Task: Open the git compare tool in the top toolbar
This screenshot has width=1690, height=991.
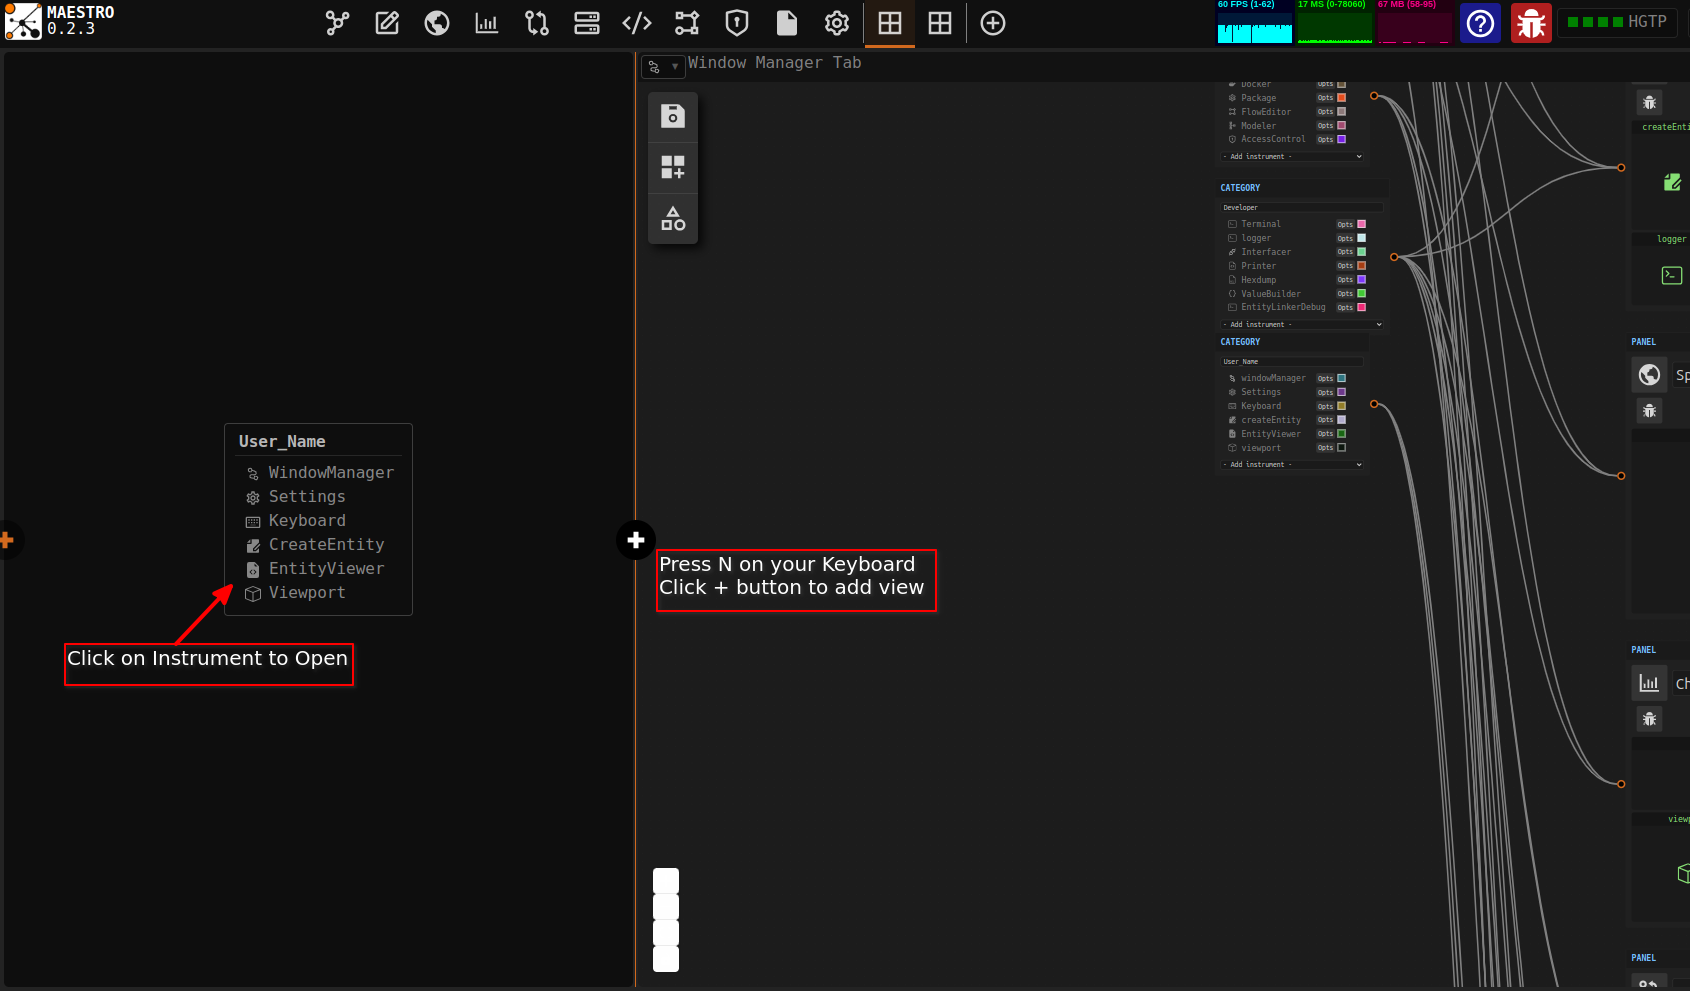Action: coord(537,23)
